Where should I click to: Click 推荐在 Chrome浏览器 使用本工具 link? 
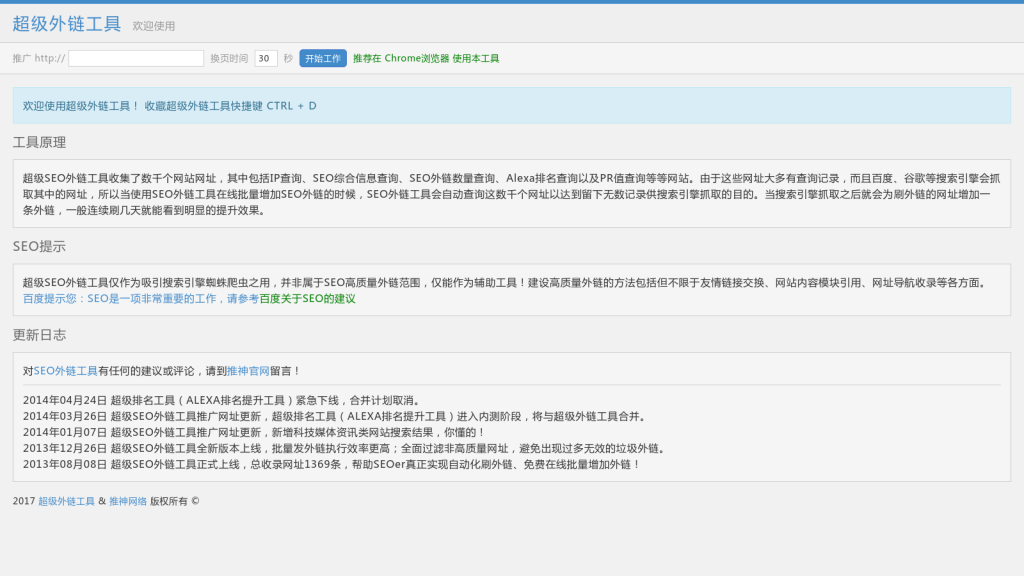pos(426,58)
